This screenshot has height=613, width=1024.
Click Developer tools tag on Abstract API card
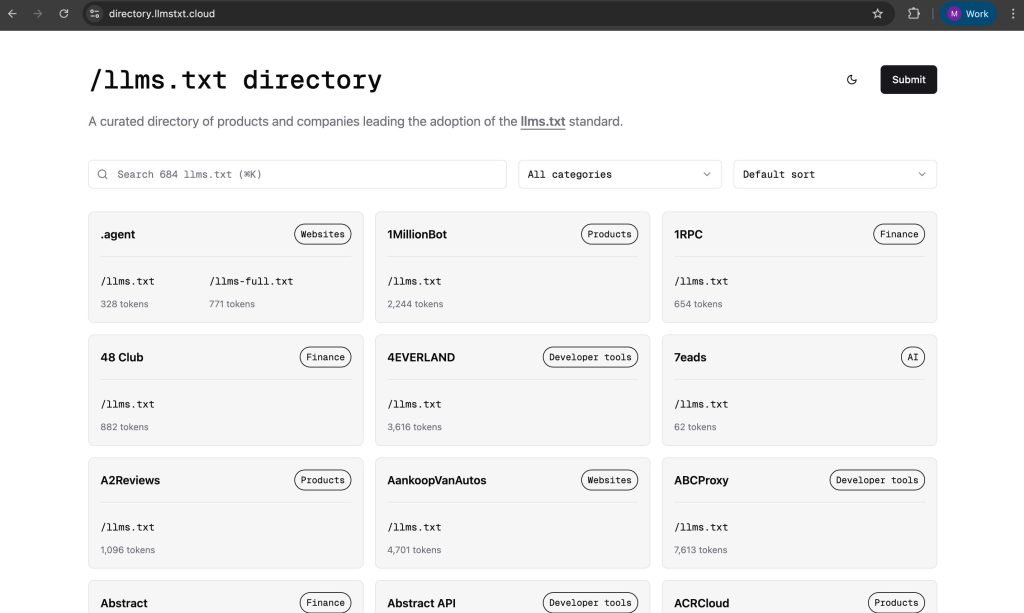click(590, 603)
